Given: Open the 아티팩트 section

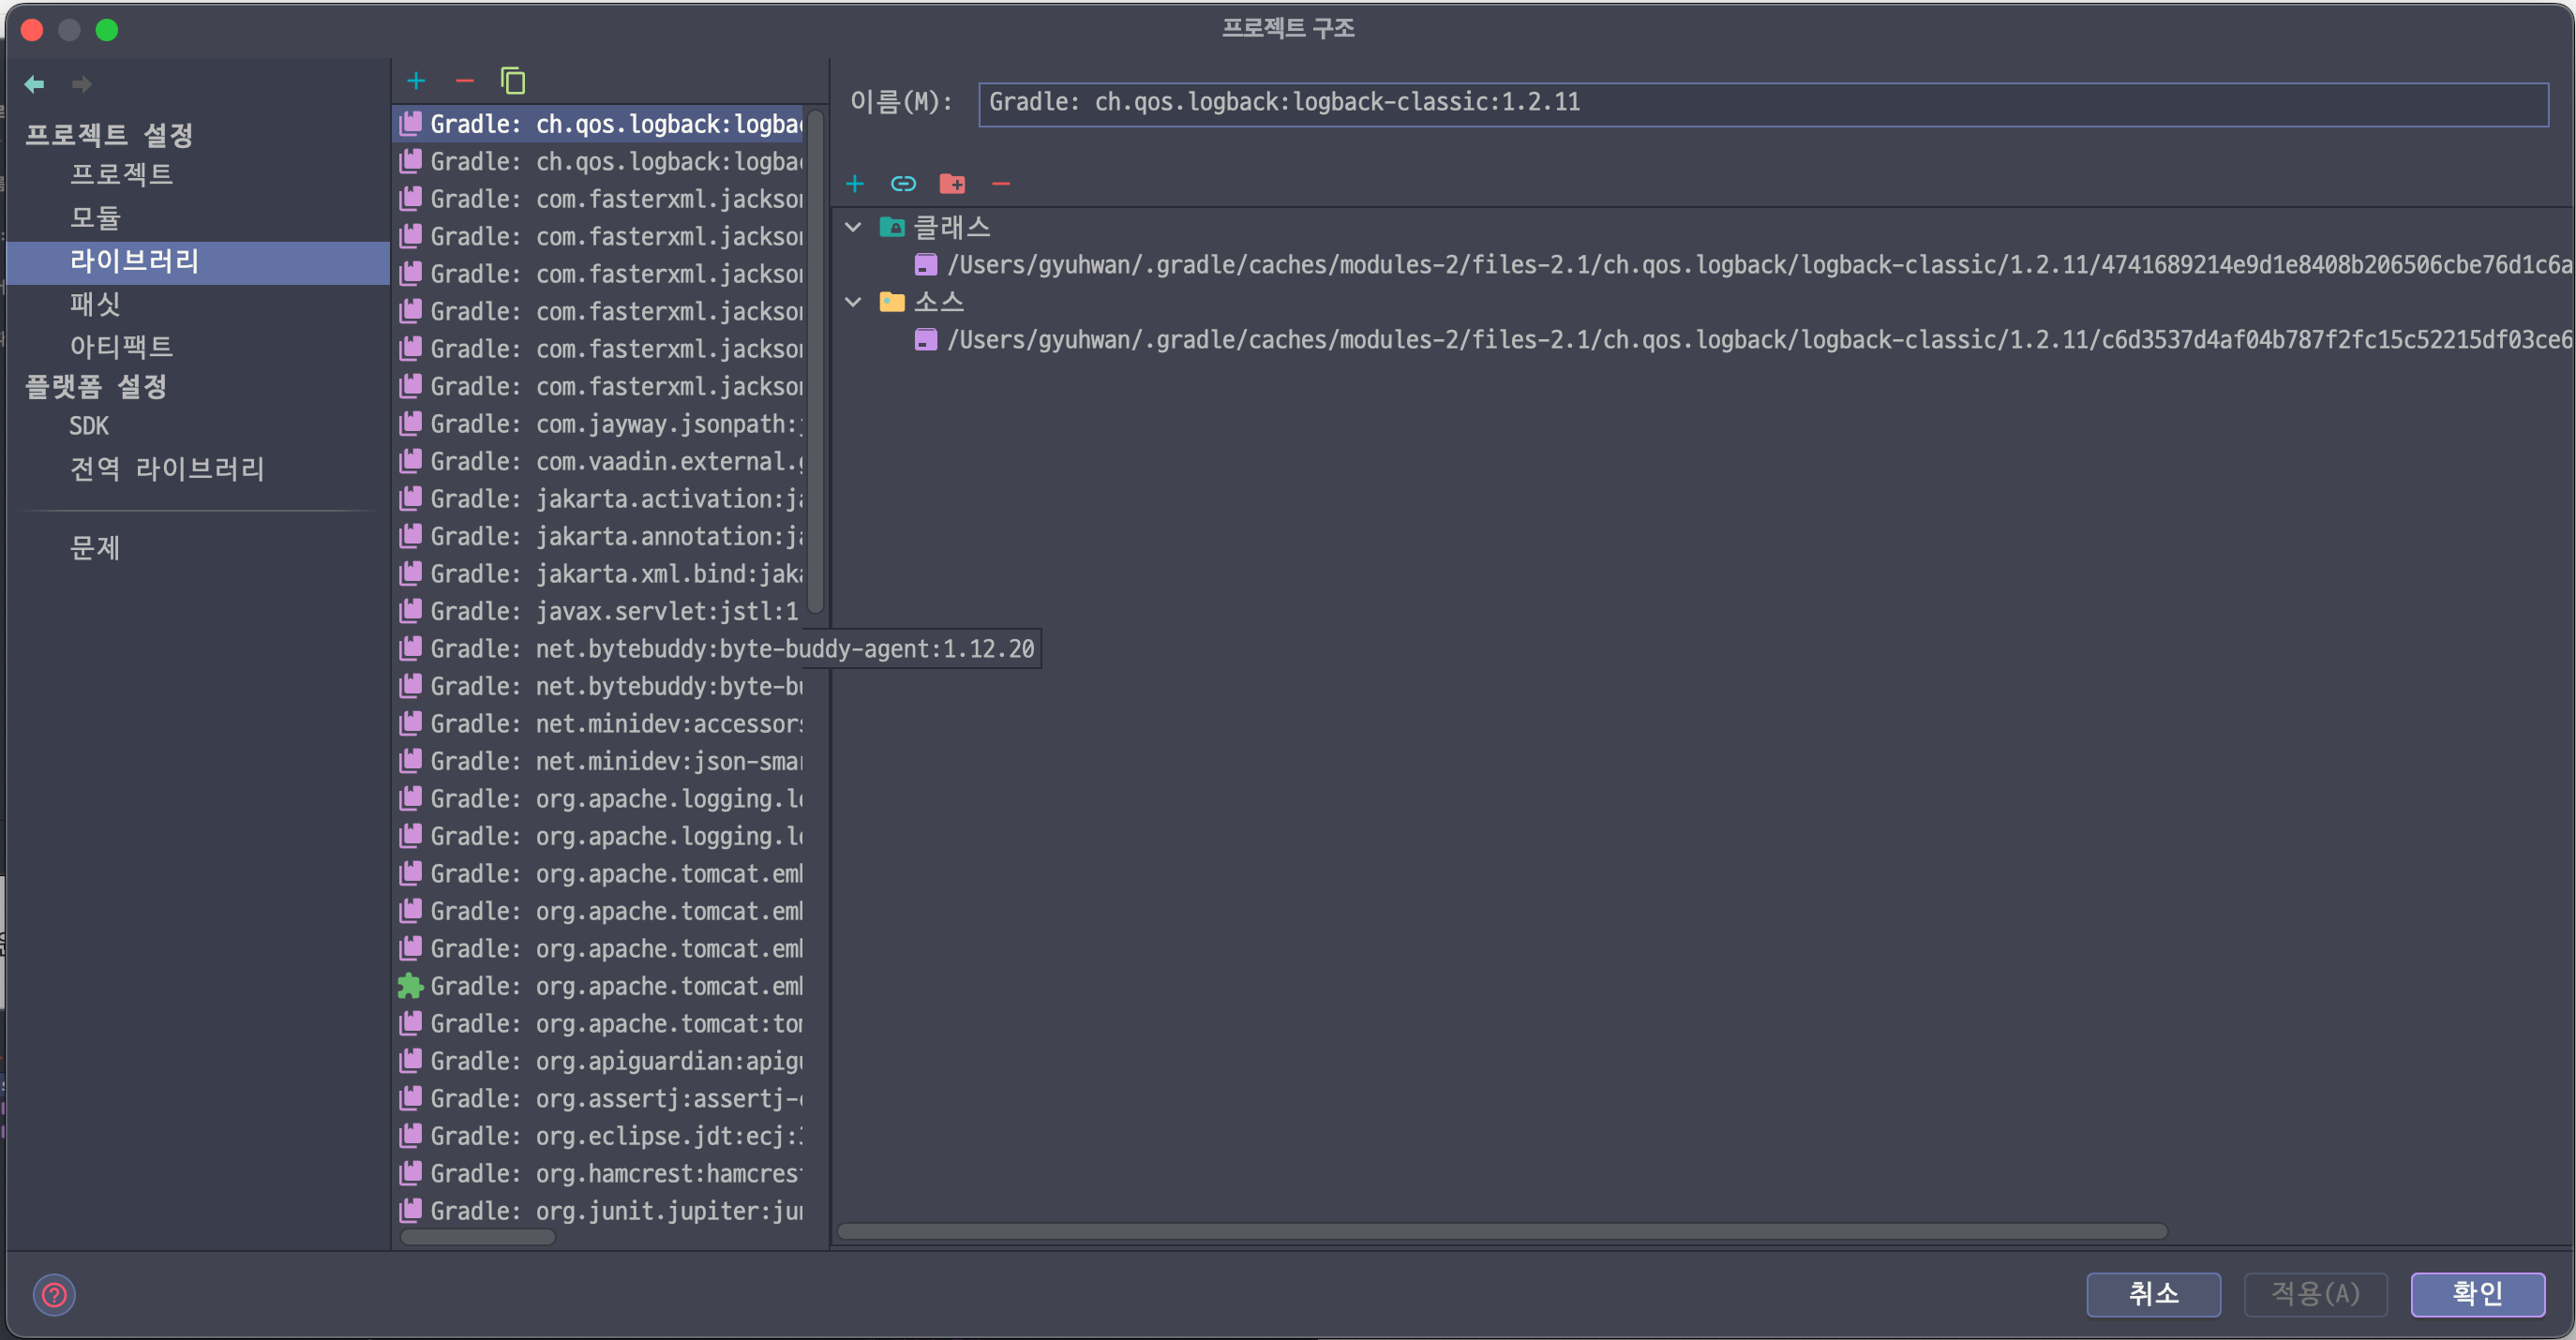Looking at the screenshot, I should (121, 346).
